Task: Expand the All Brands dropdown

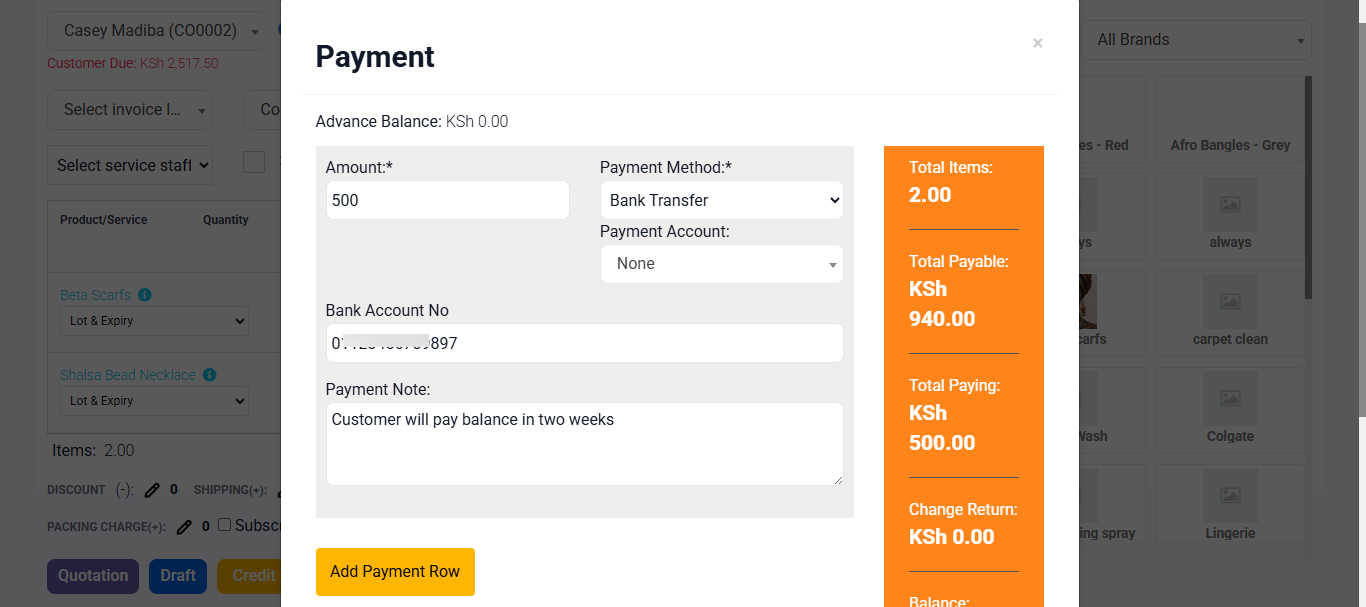Action: (x=1196, y=40)
